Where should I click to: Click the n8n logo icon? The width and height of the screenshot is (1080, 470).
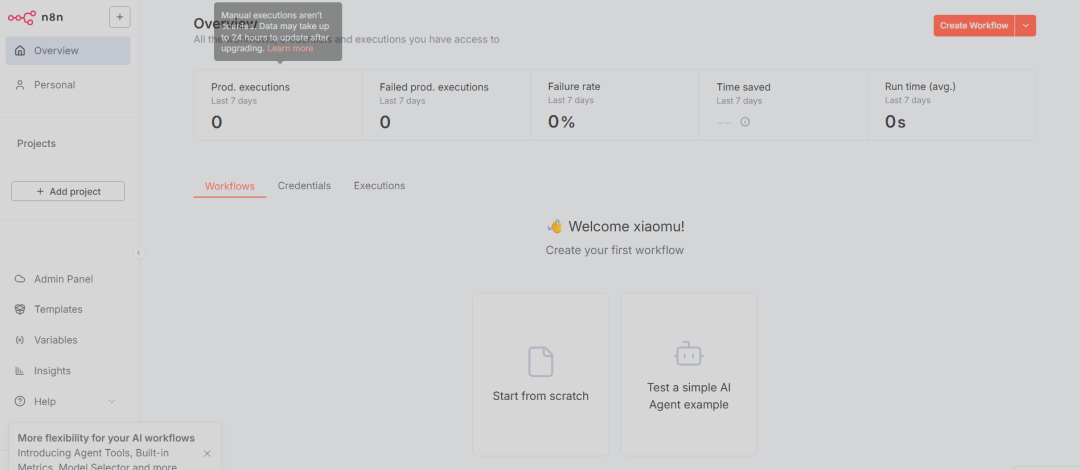pyautogui.click(x=21, y=17)
